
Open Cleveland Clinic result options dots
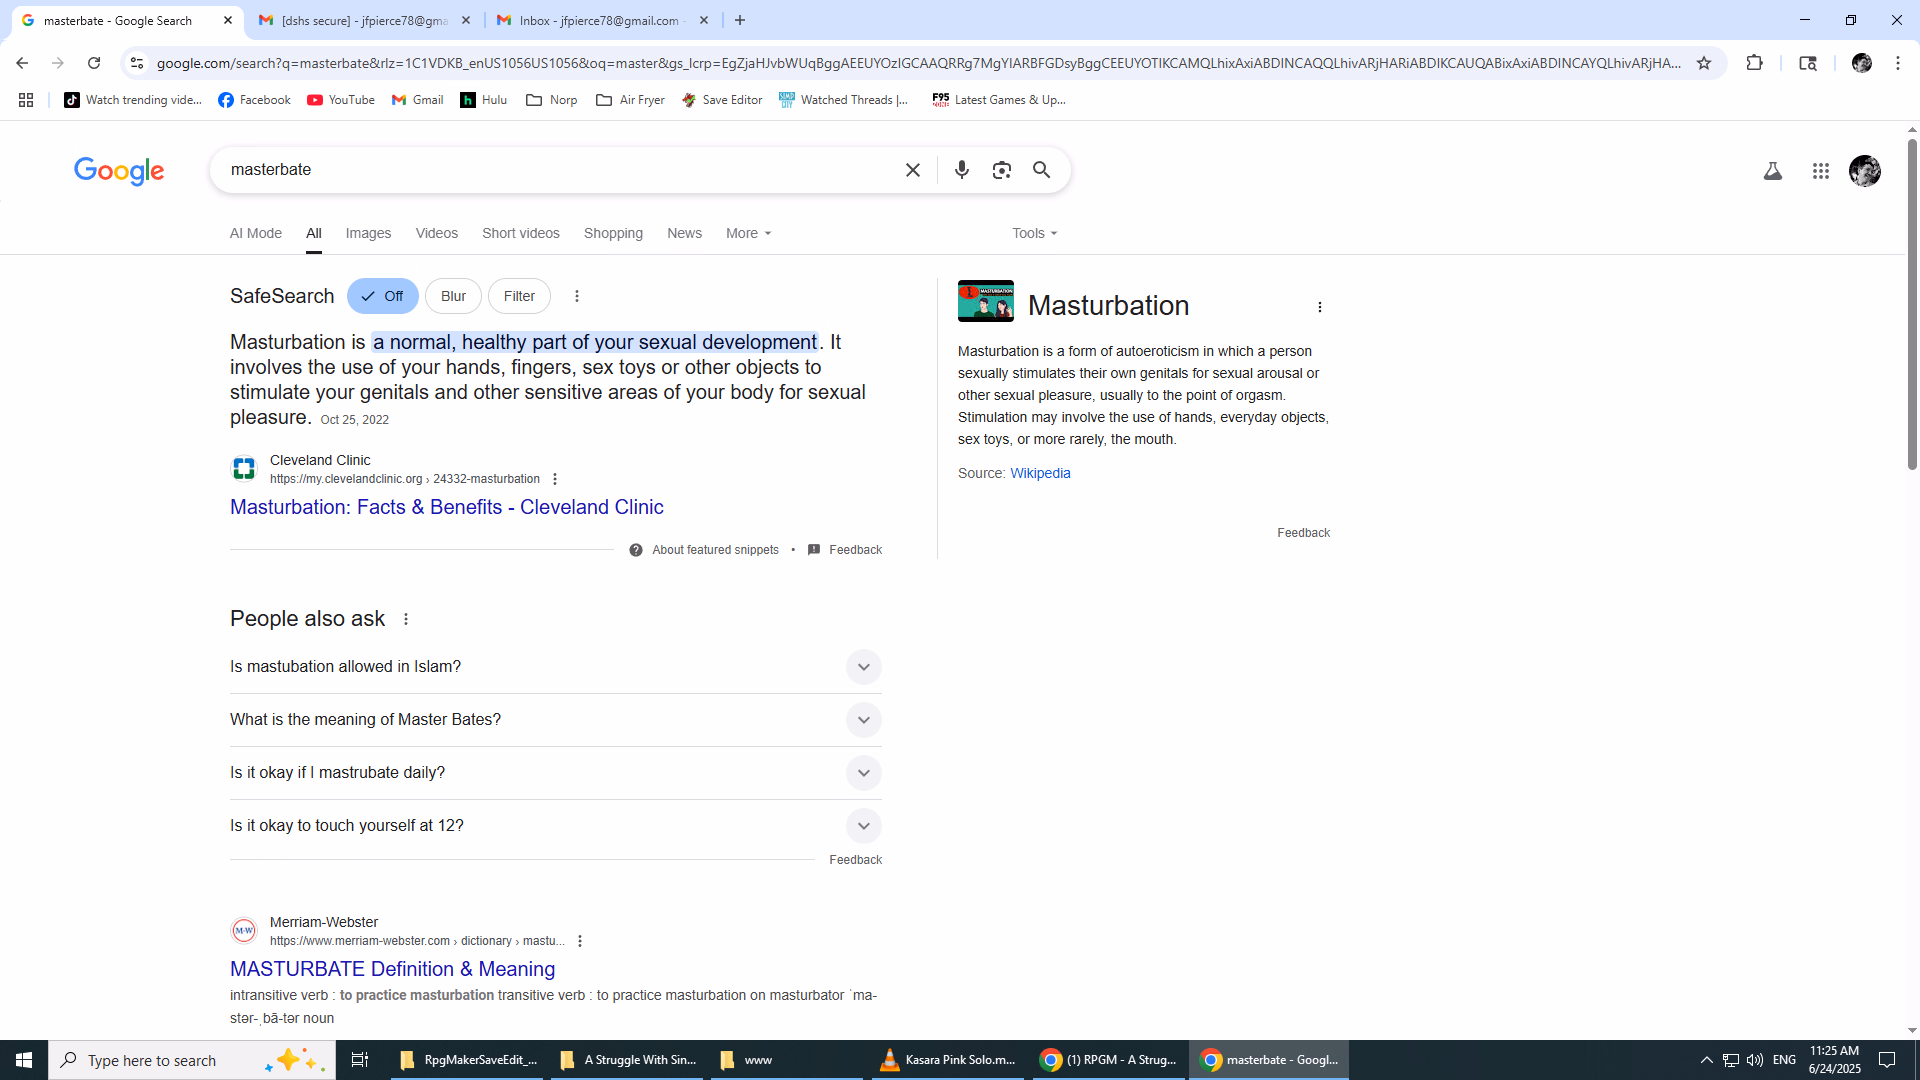pos(555,479)
